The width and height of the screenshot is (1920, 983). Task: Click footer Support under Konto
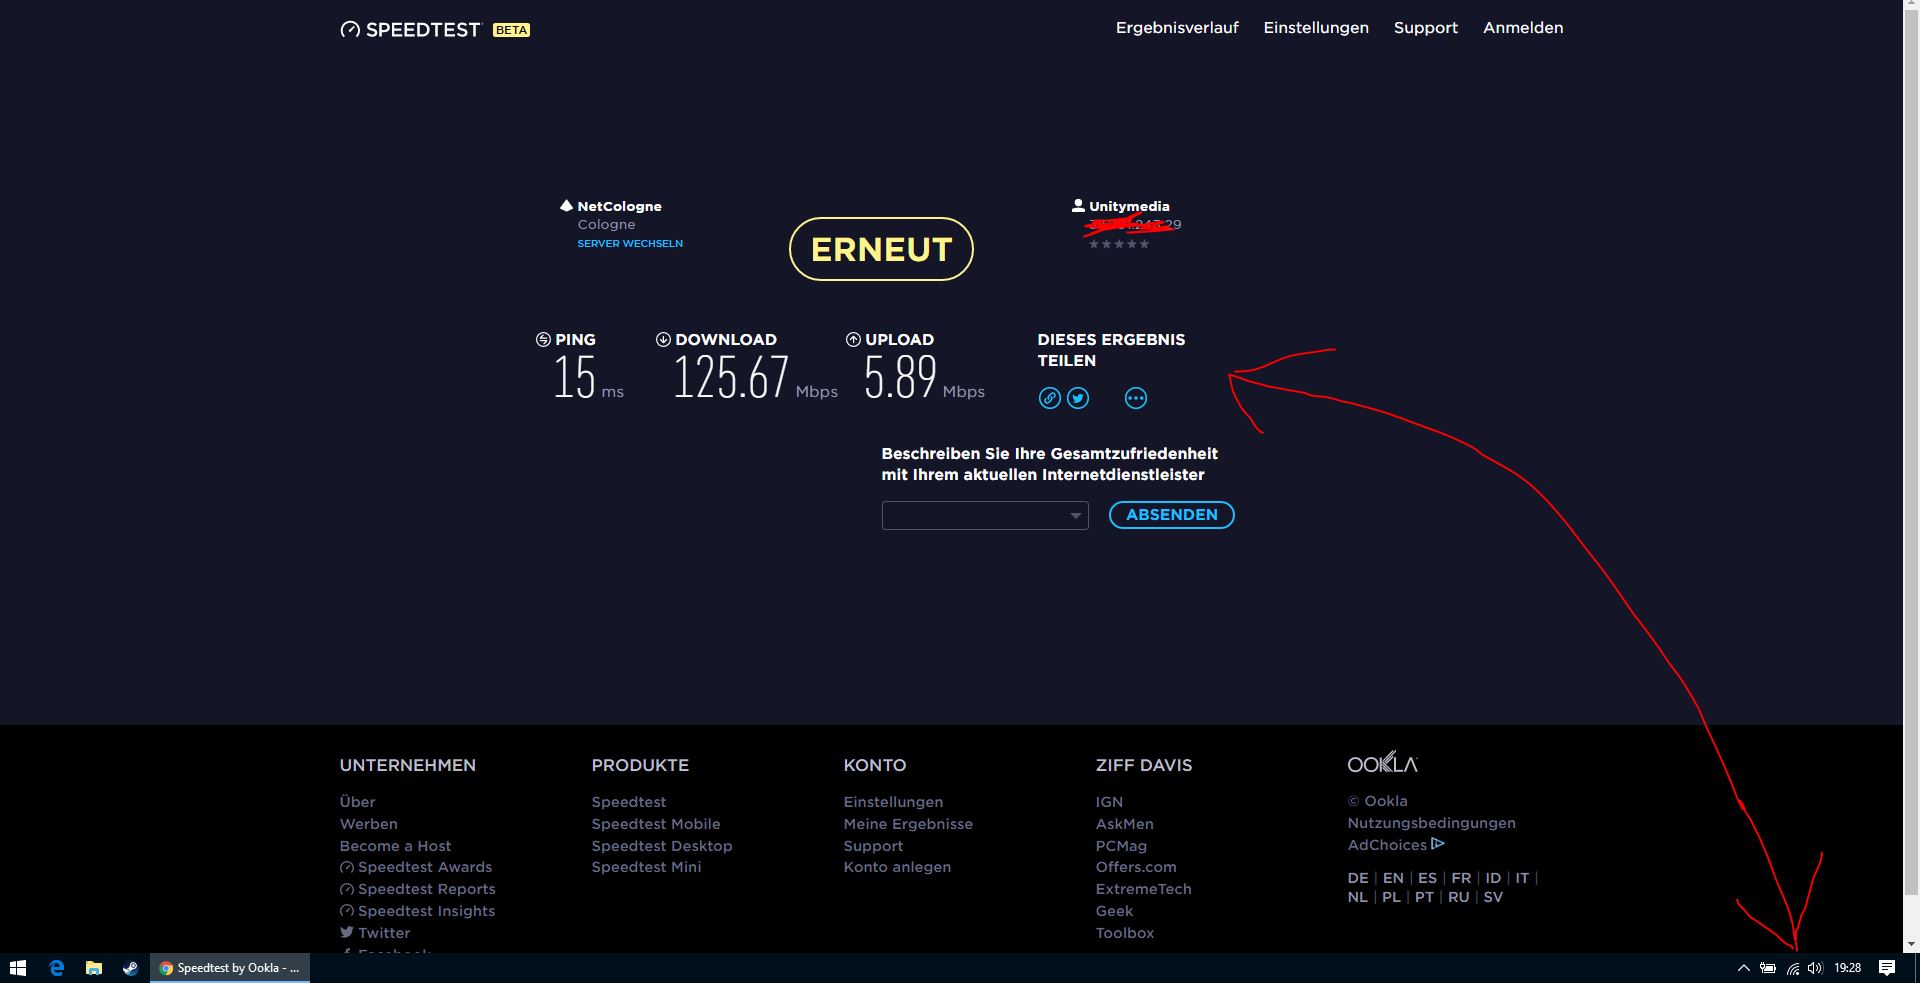873,846
